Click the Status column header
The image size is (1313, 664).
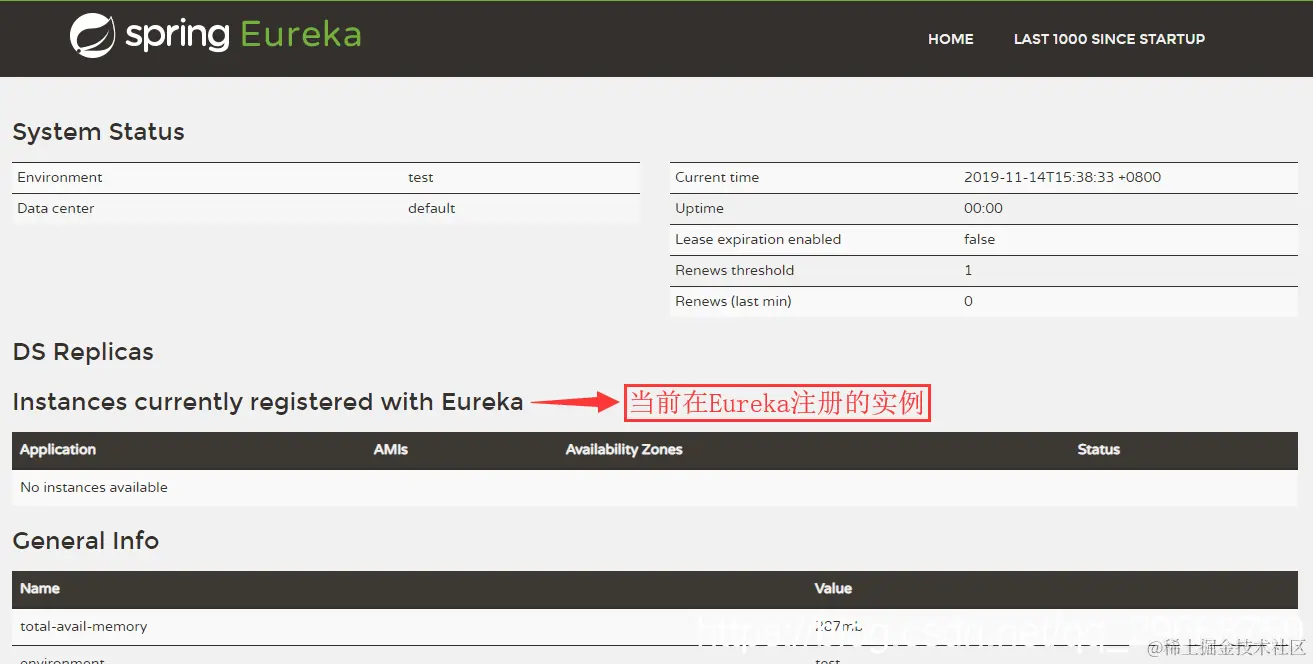click(x=1099, y=450)
